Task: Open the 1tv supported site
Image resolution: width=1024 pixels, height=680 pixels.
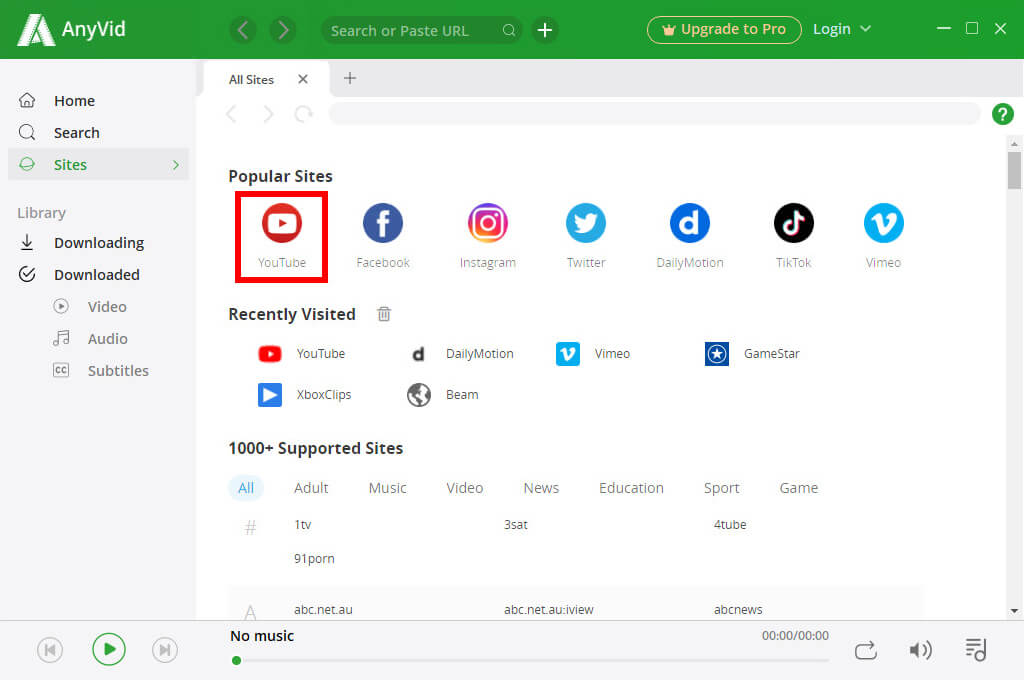Action: [x=302, y=525]
